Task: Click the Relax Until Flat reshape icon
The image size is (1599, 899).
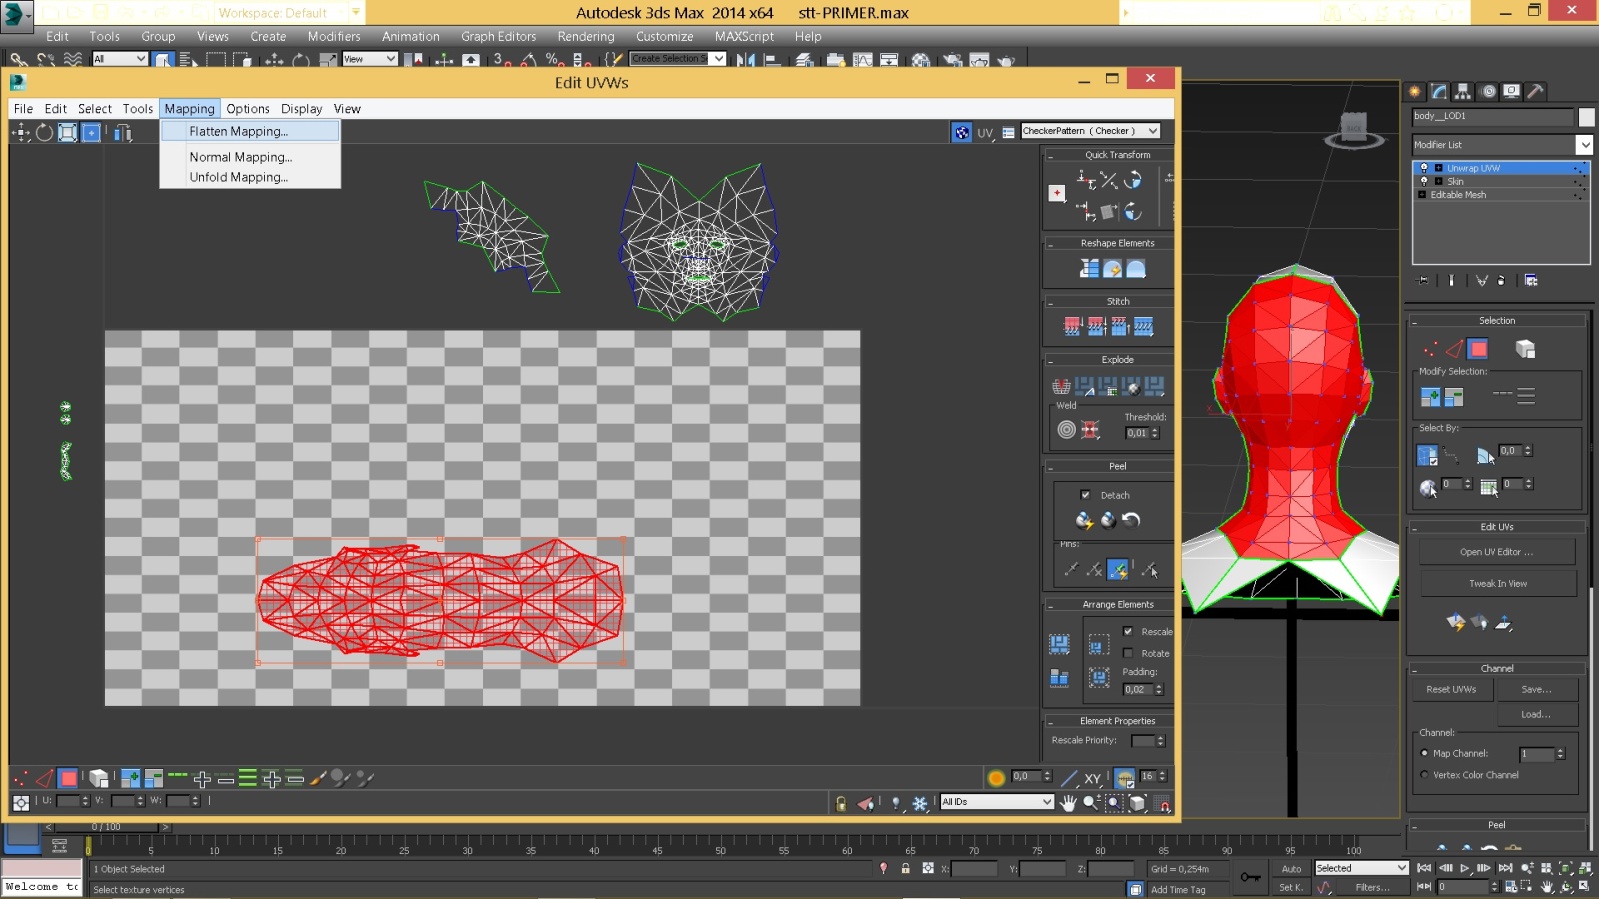Action: [x=1112, y=268]
